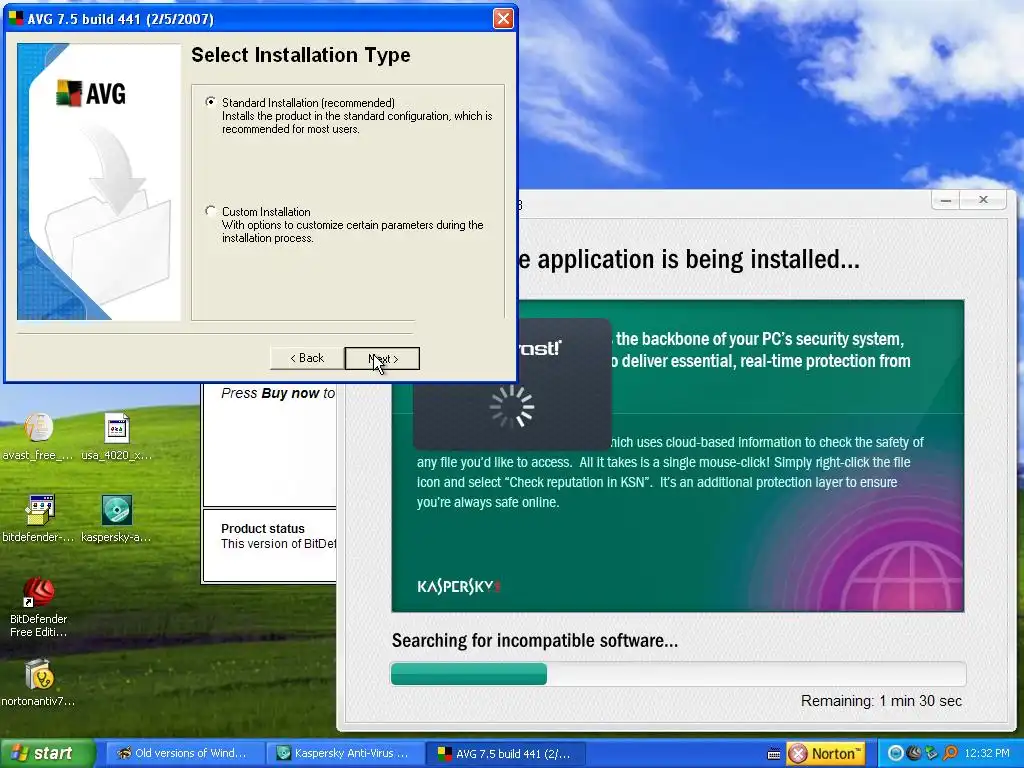Click the orange magnifier tray icon
This screenshot has height=768, width=1024.
[950, 754]
